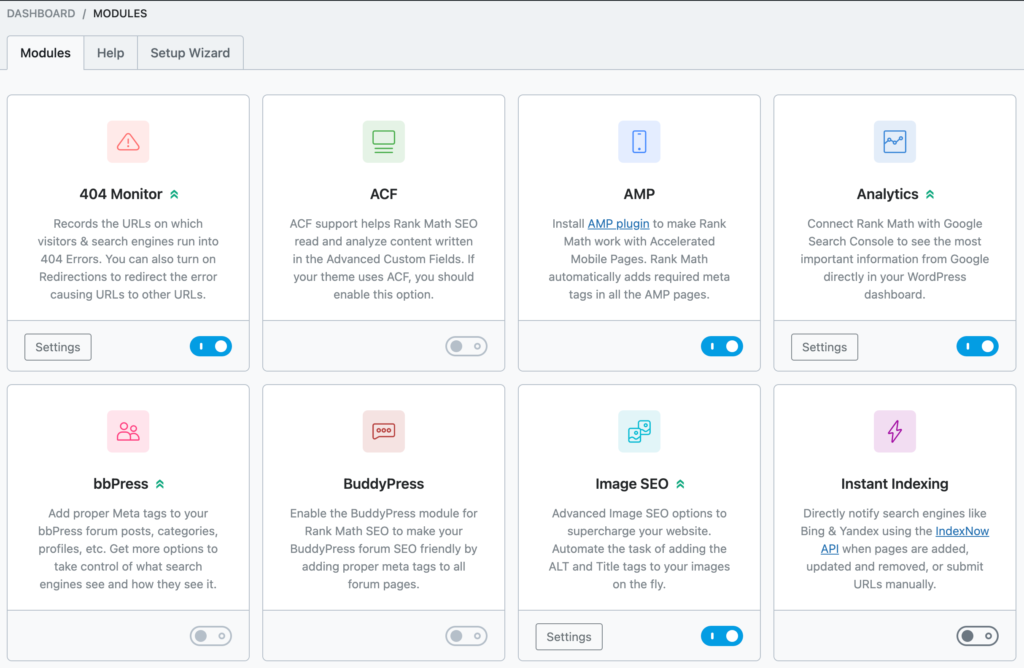Click the Instant Indexing module title
This screenshot has width=1024, height=668.
coord(895,484)
